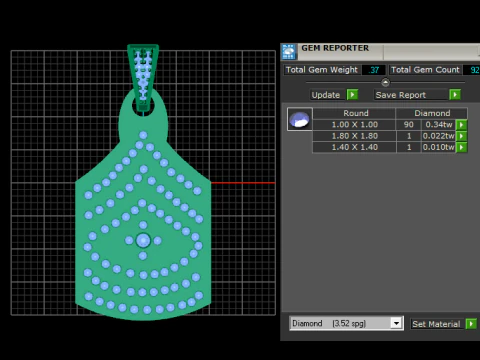Screen dimensions: 480x360
Task: Click the Total Gem Weight value .37
Action: 374,70
